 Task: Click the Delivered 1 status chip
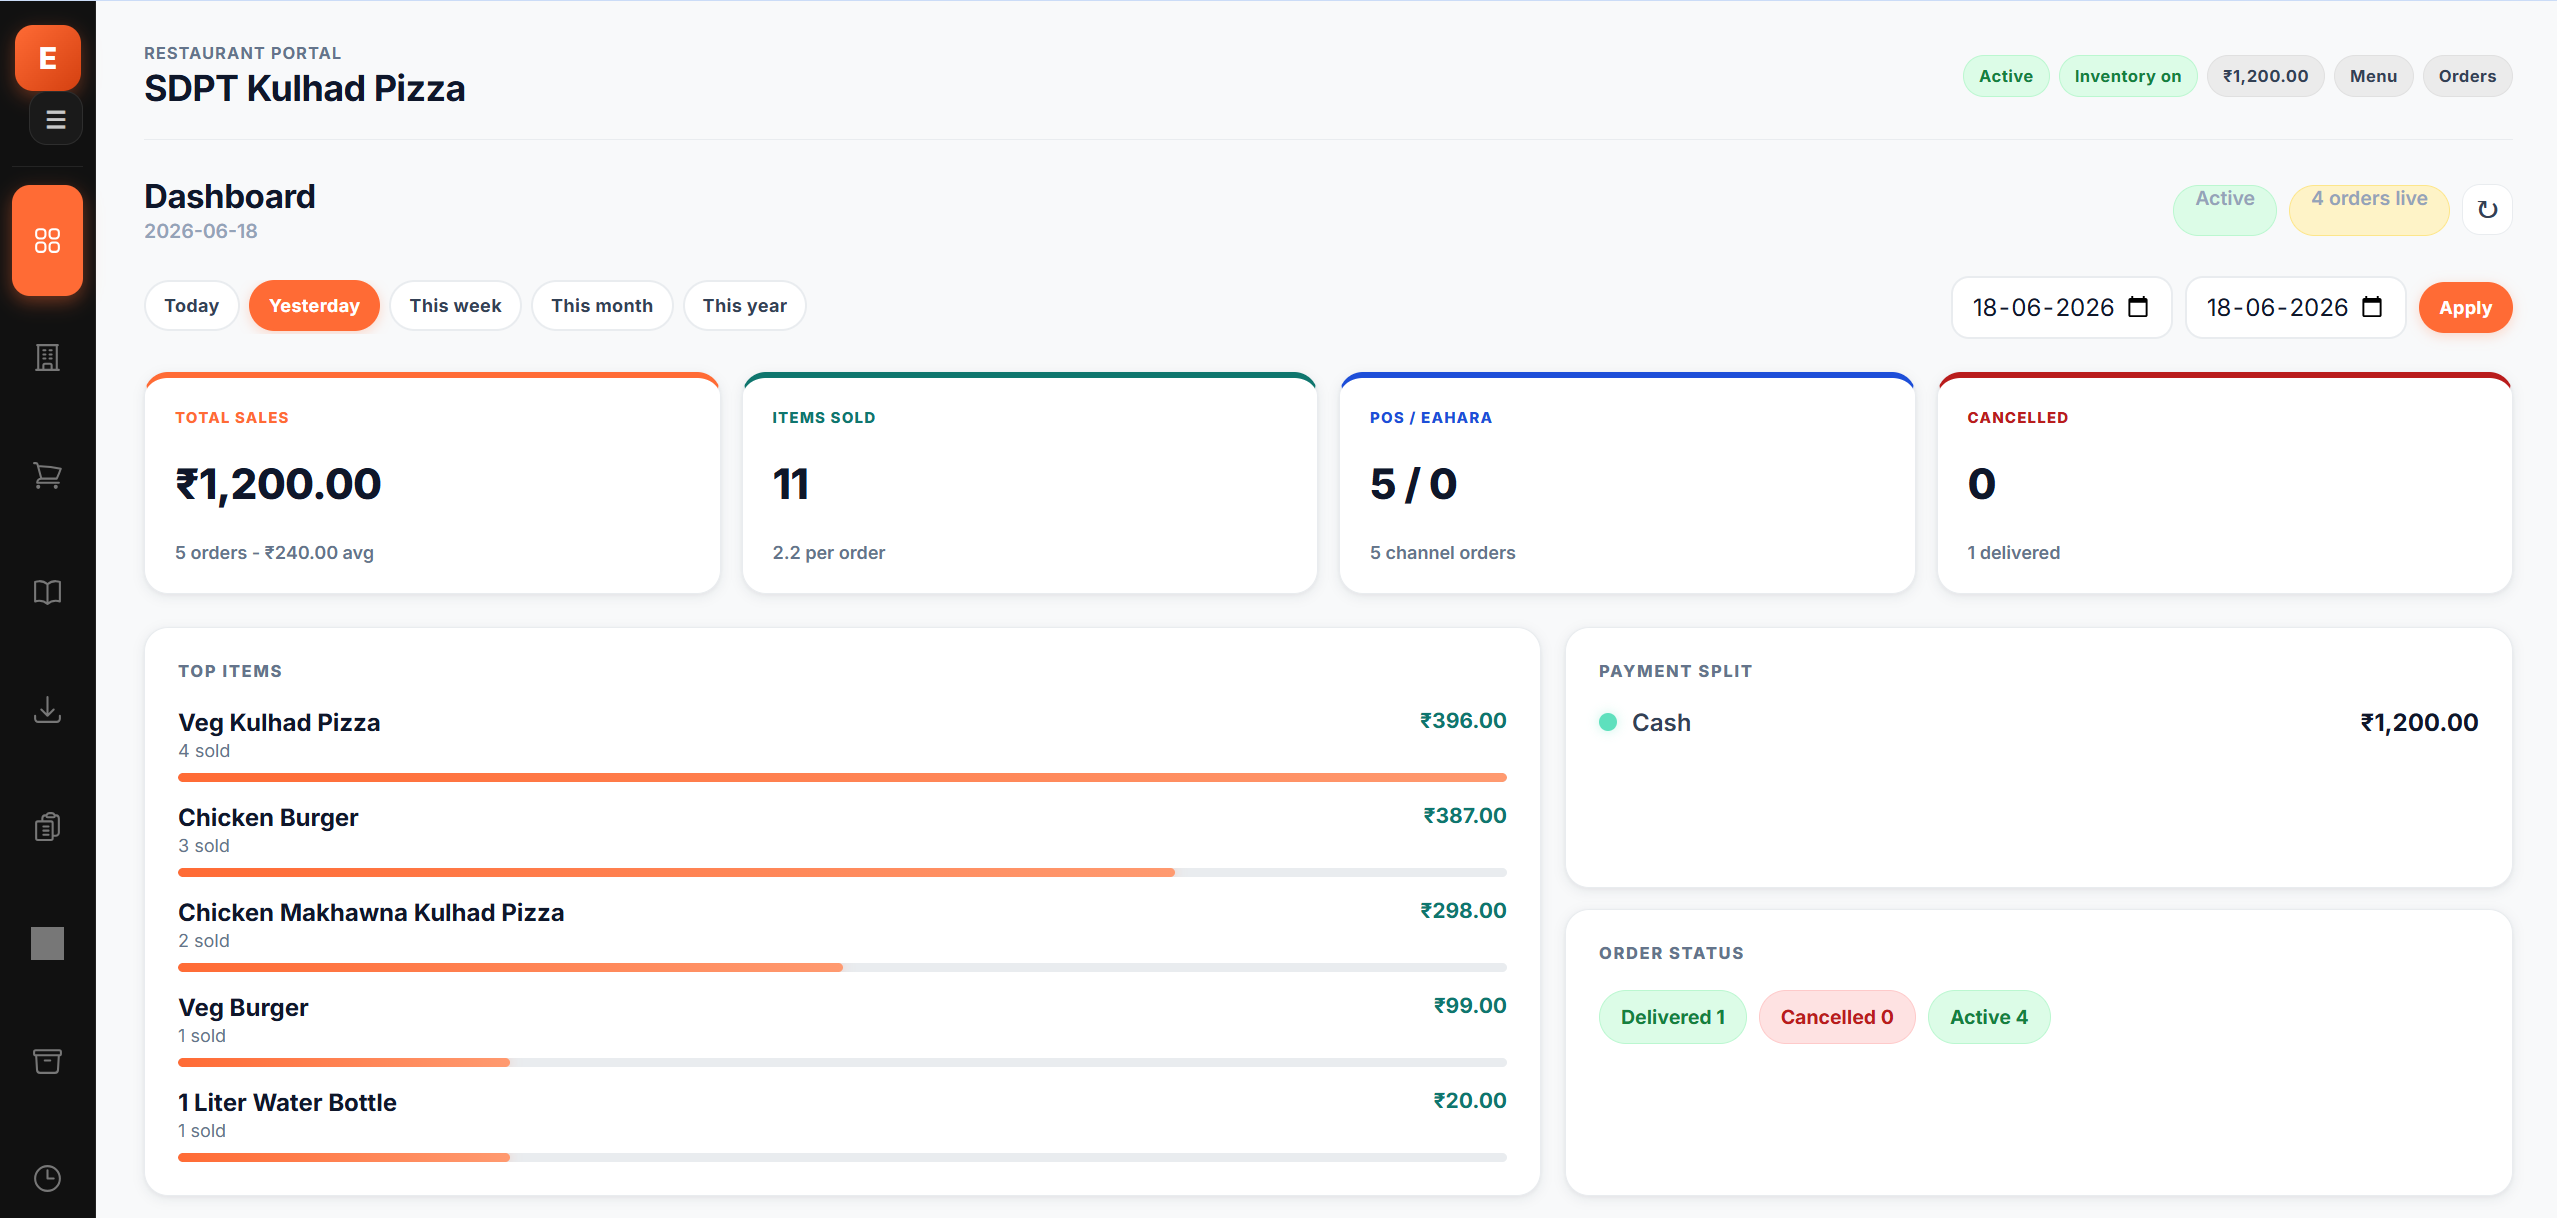(1672, 1017)
